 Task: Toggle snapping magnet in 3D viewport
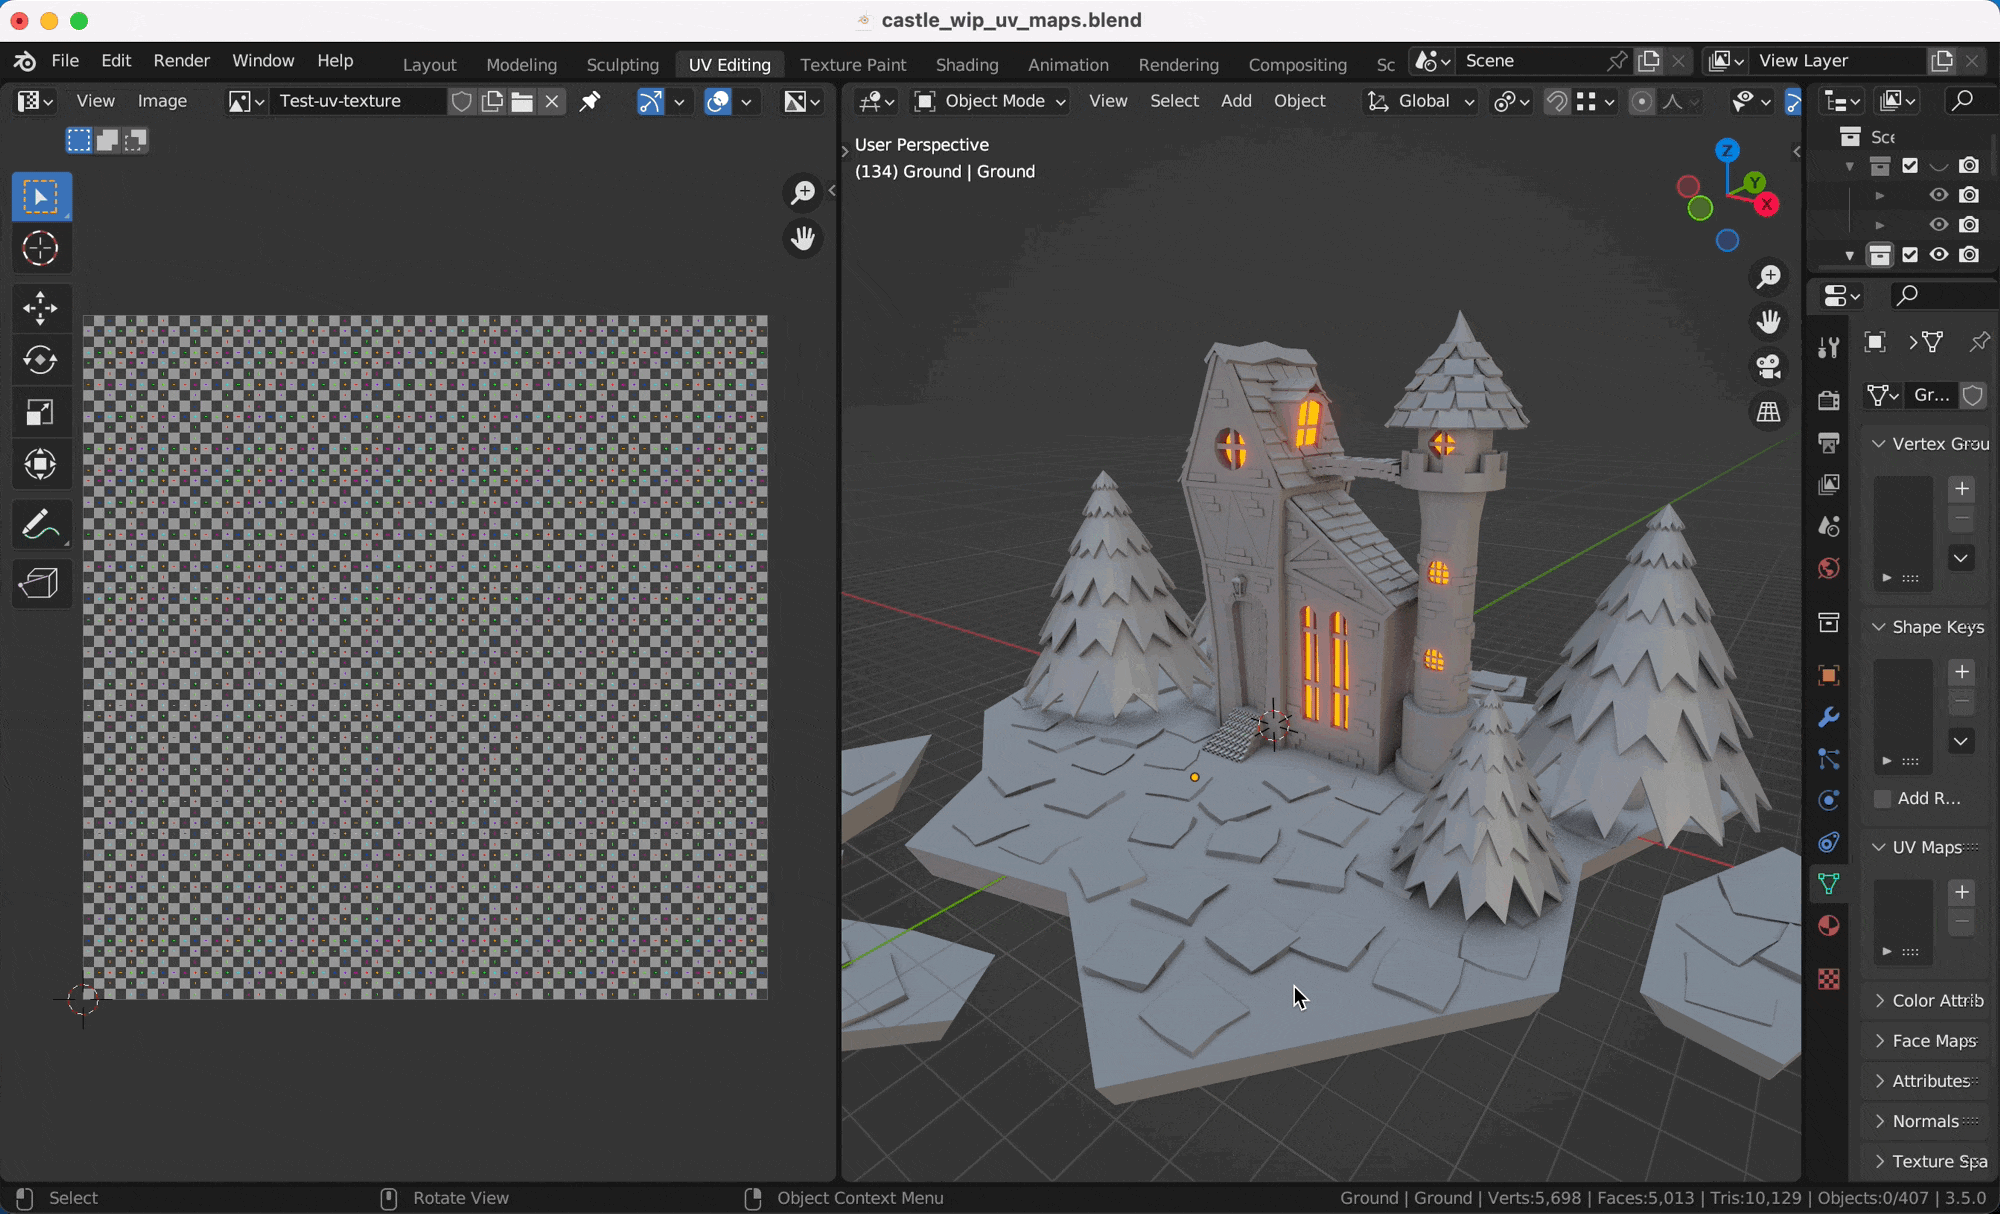(1556, 101)
